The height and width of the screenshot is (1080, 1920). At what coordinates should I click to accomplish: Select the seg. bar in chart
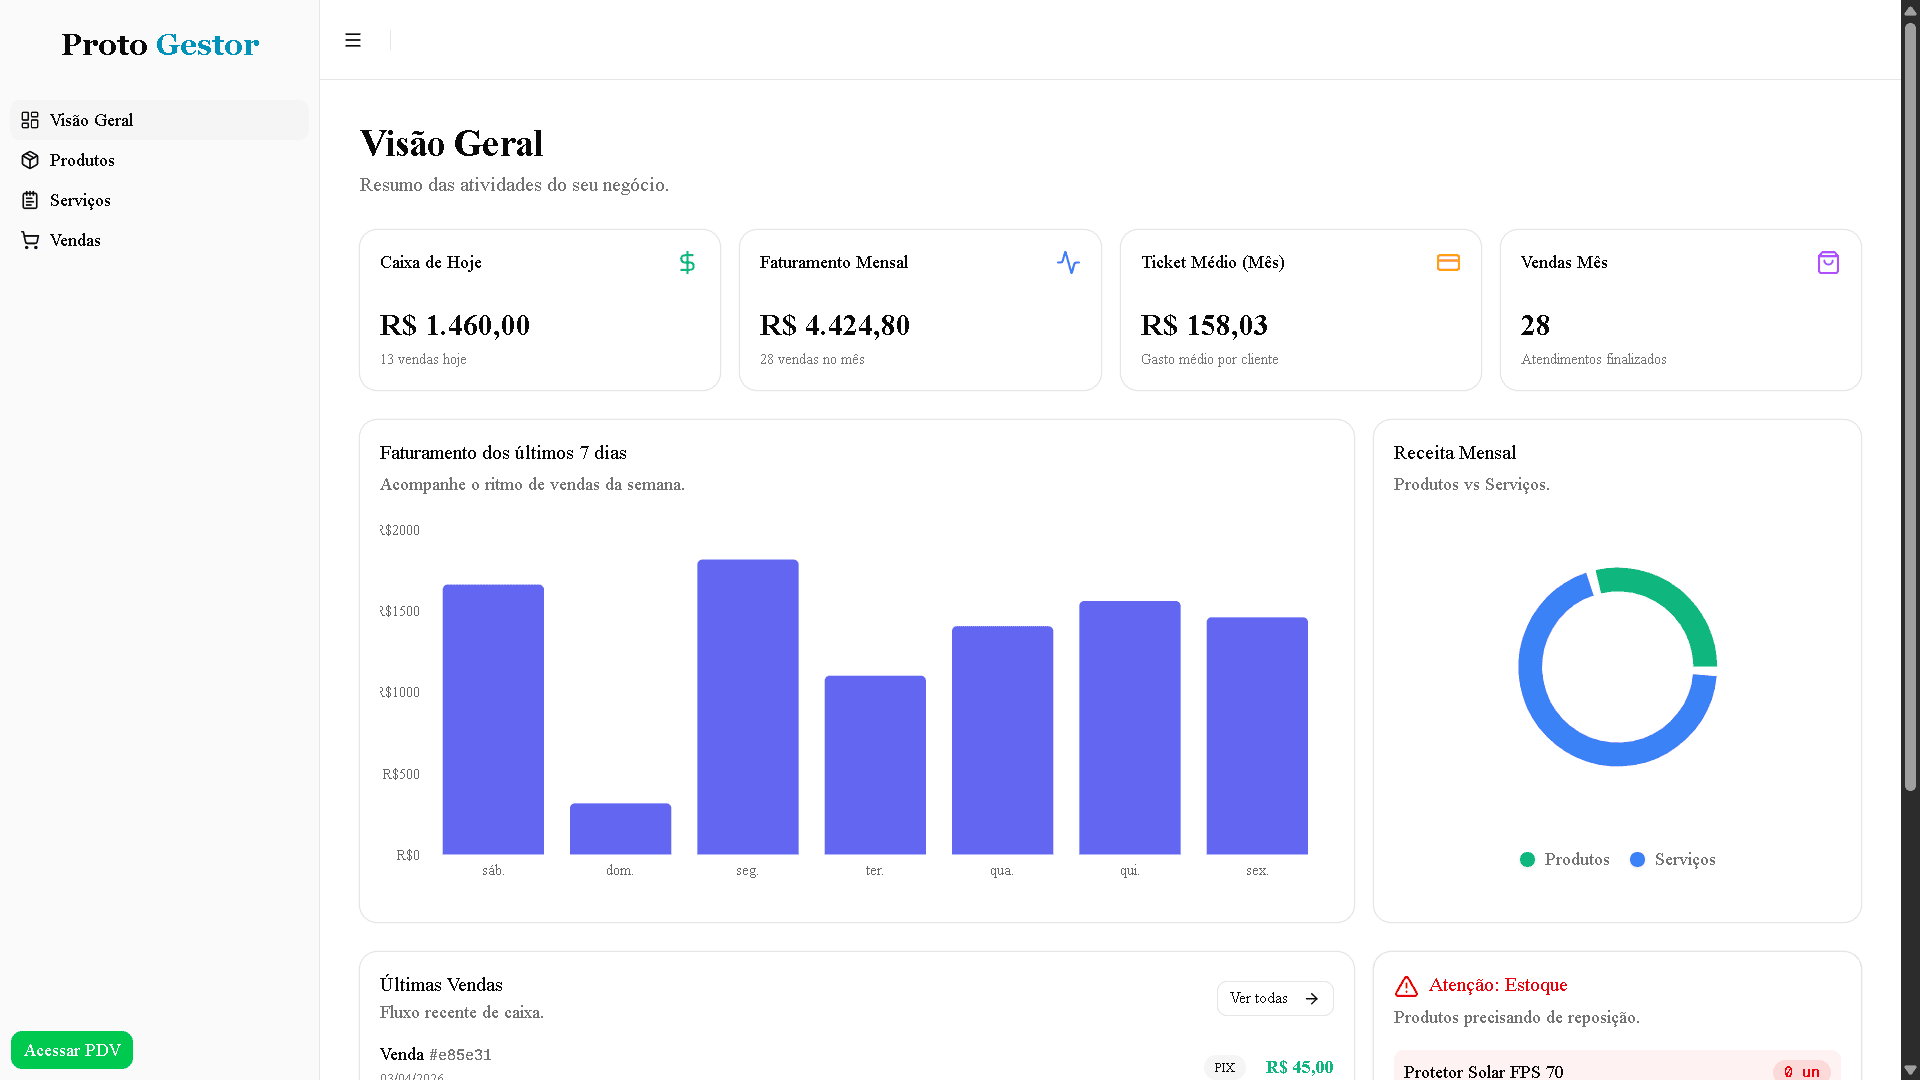point(747,706)
